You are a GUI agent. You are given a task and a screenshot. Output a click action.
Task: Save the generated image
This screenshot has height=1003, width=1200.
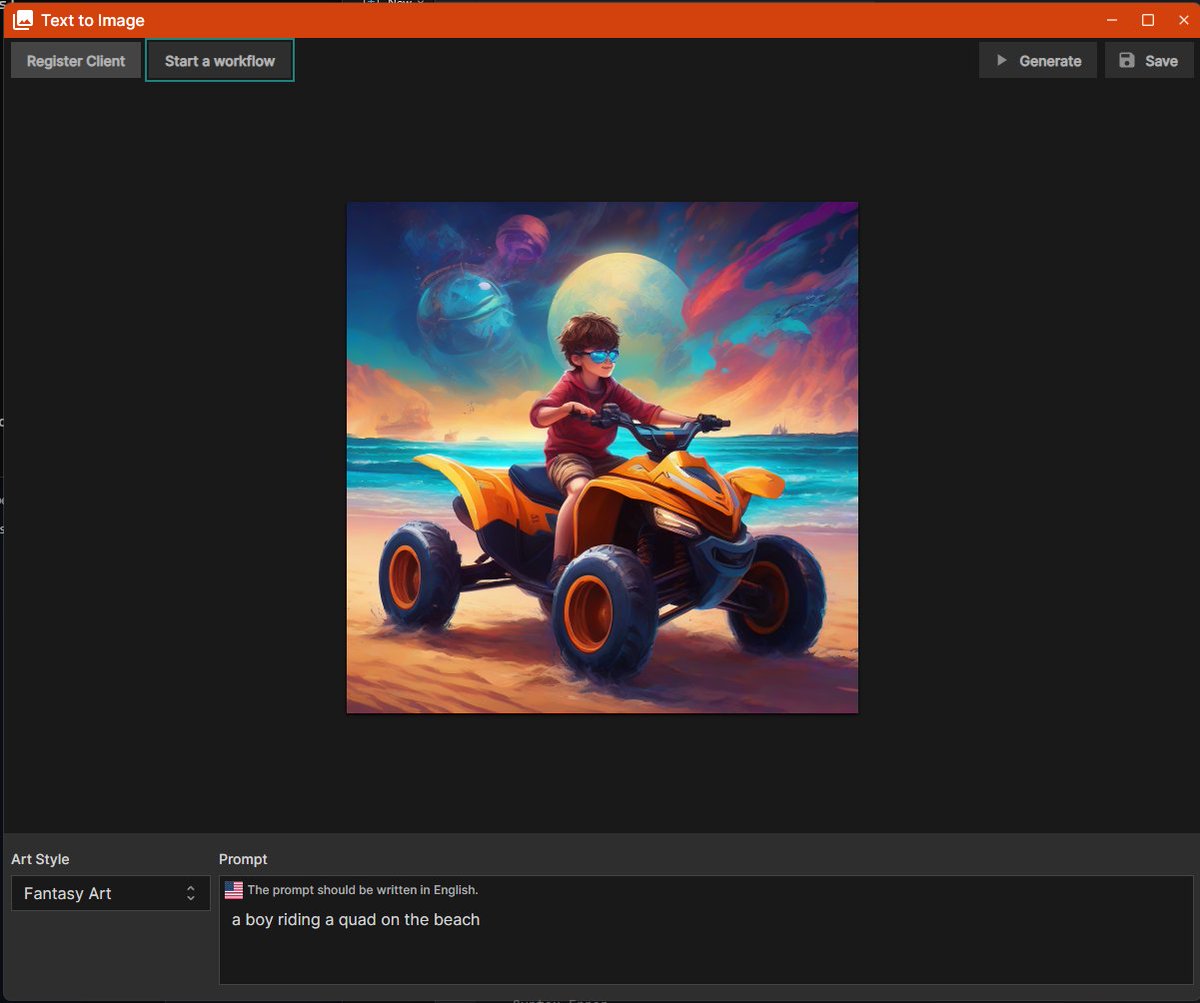click(x=1149, y=61)
